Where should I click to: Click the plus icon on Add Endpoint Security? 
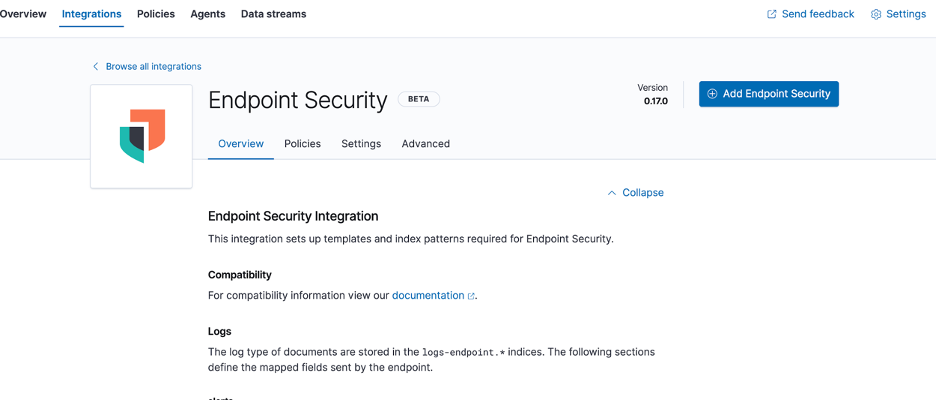click(x=712, y=94)
